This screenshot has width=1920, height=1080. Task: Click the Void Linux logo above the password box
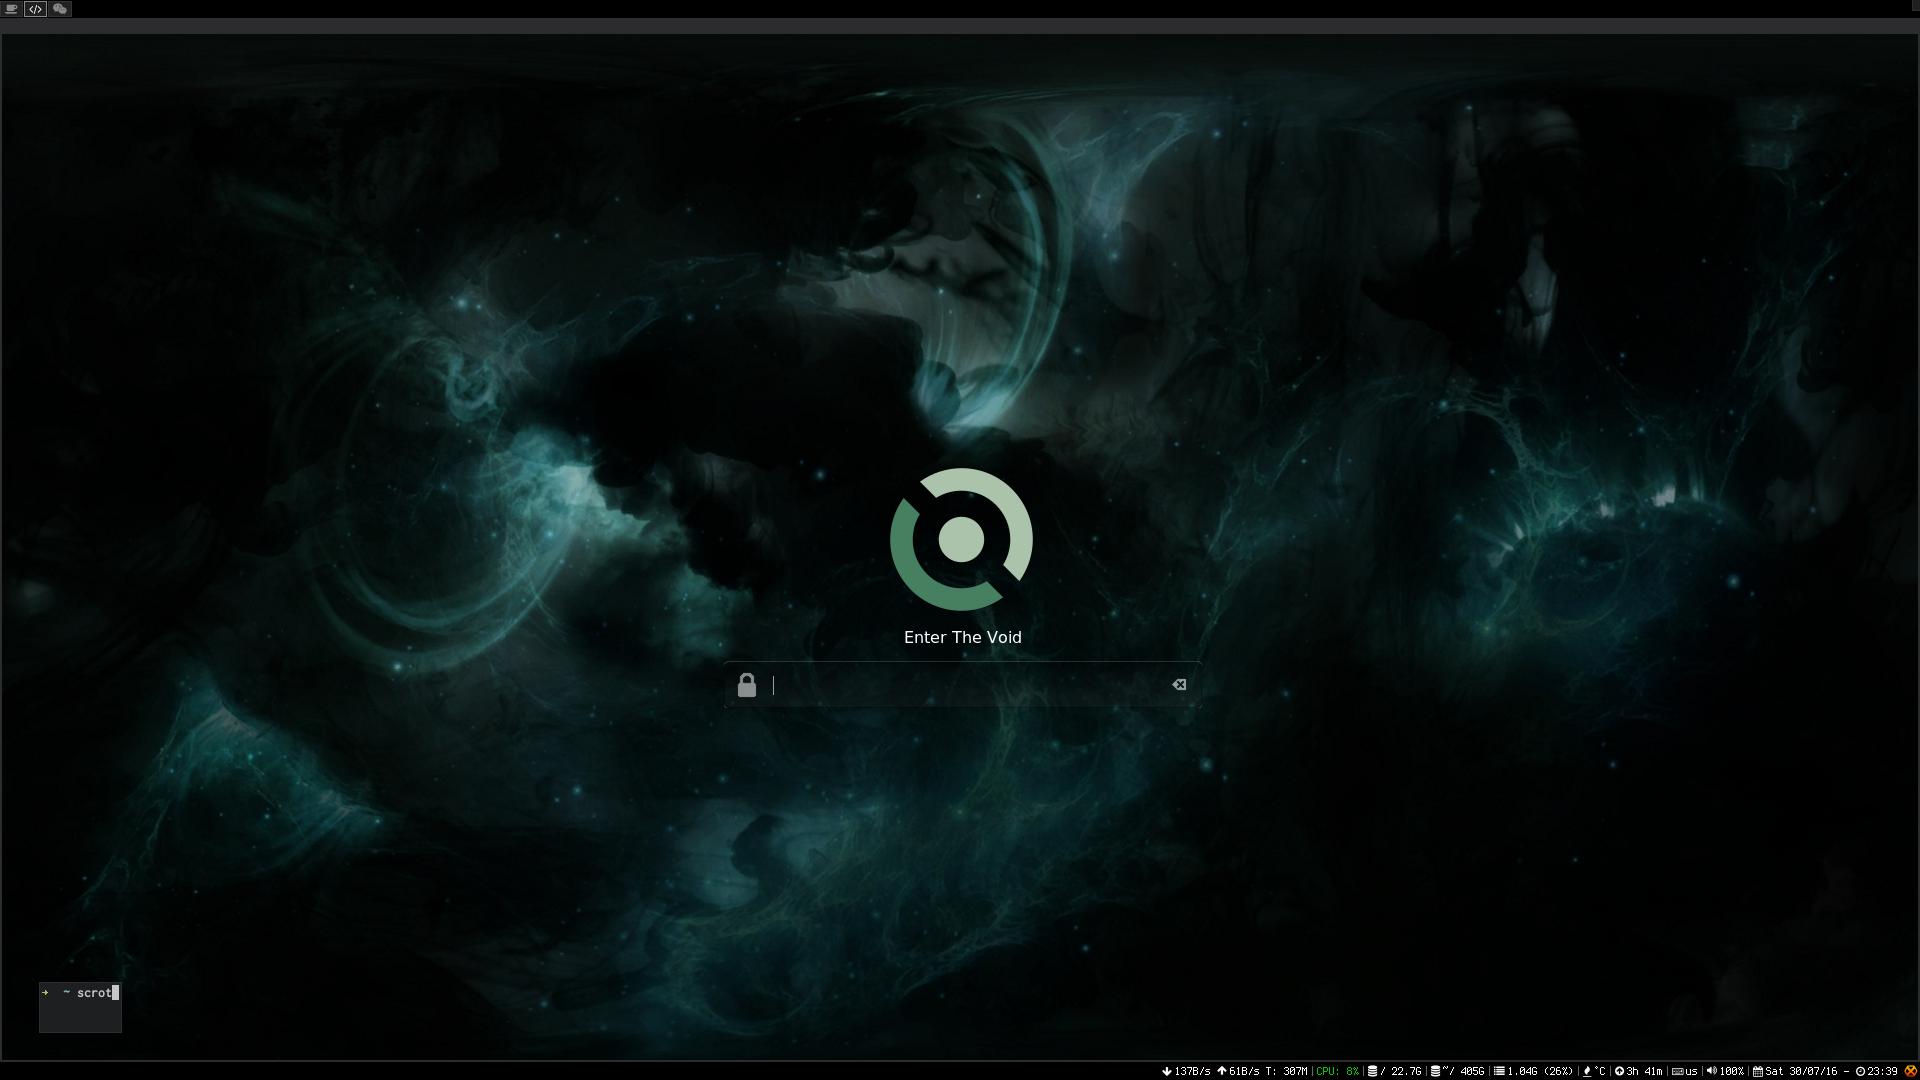[x=961, y=539]
